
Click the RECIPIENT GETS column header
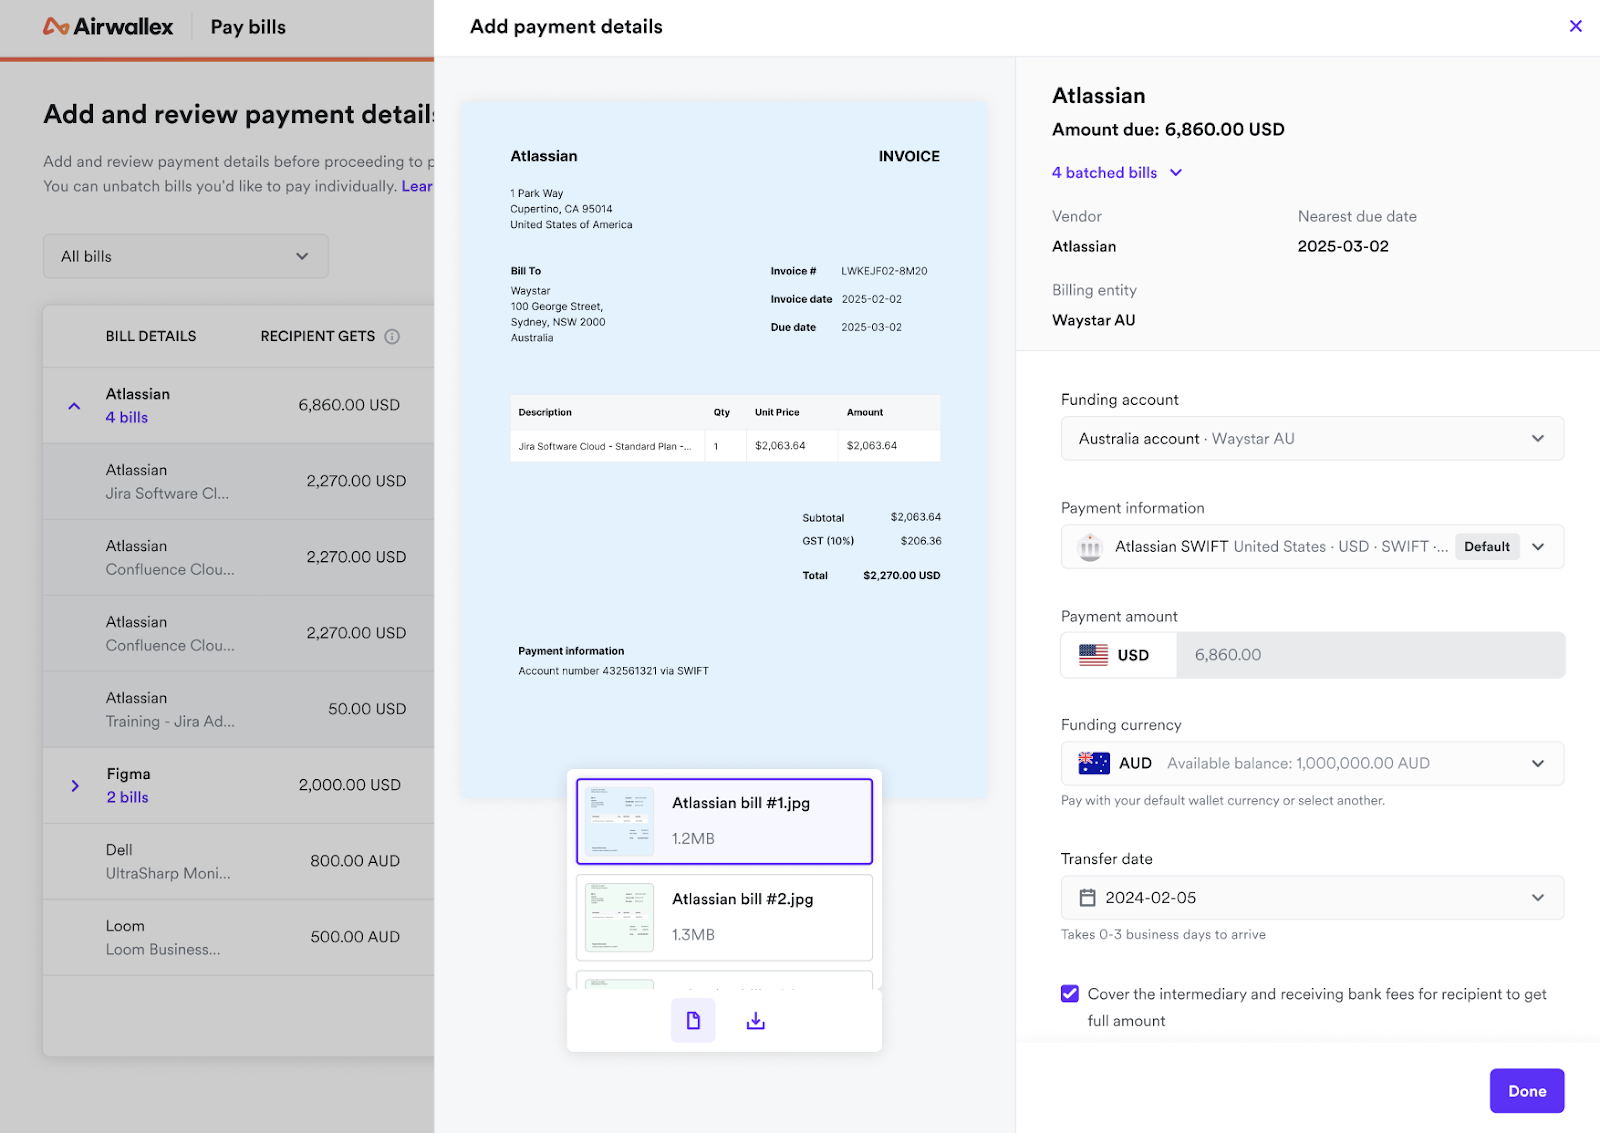click(318, 337)
